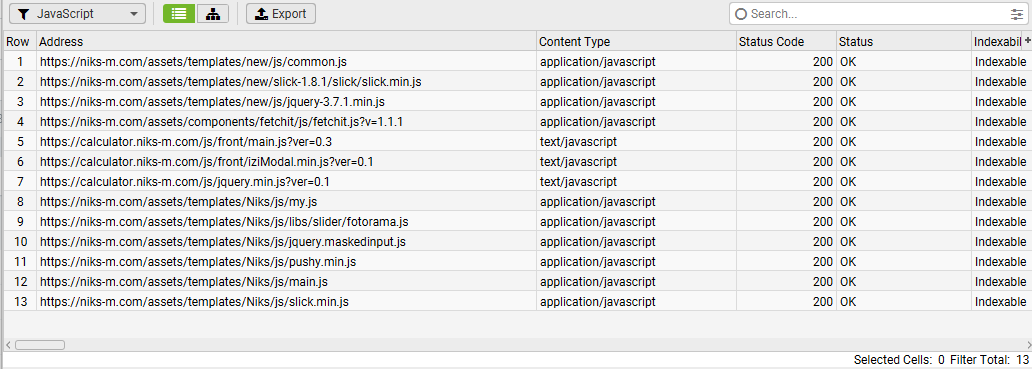Click text/javascript cell in row 6
This screenshot has height=369, width=1032.
636,161
